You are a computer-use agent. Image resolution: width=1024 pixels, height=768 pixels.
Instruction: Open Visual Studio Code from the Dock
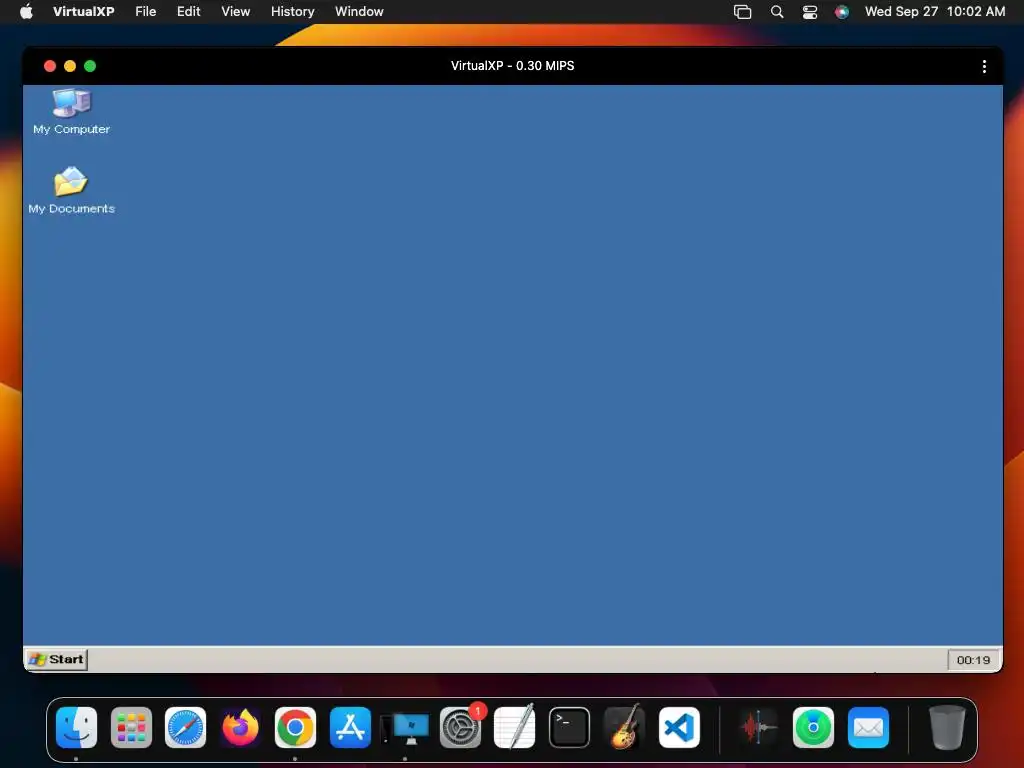click(679, 727)
